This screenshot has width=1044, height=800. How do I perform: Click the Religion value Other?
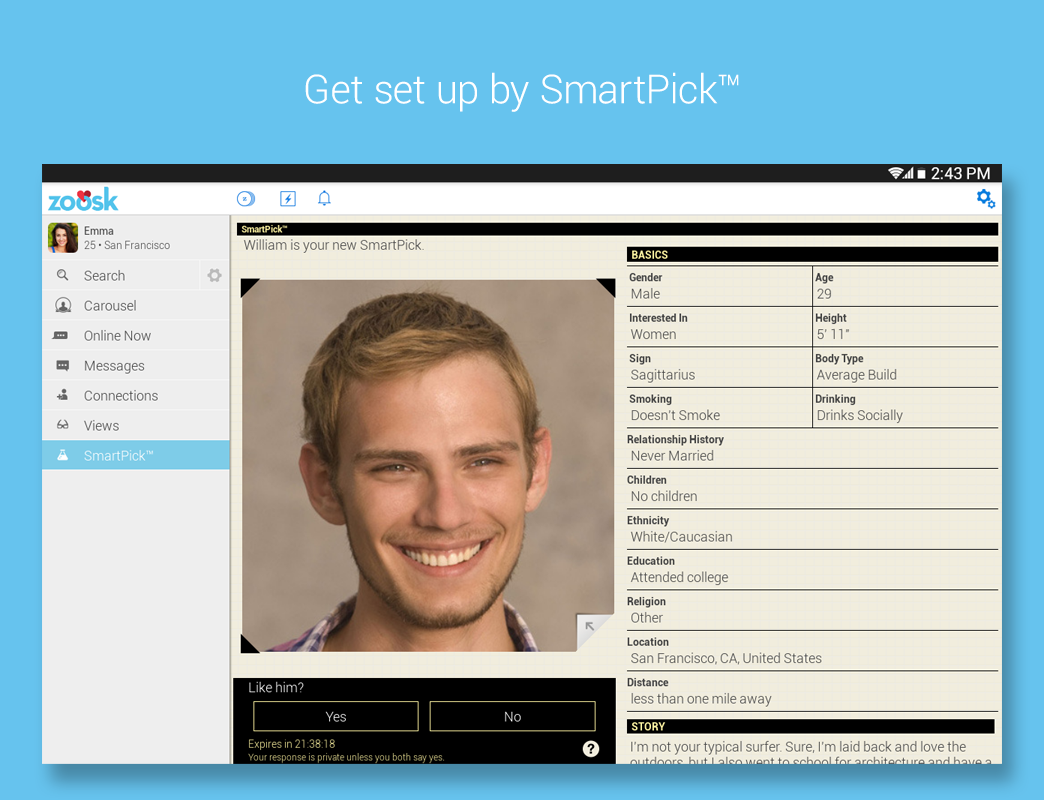[647, 618]
